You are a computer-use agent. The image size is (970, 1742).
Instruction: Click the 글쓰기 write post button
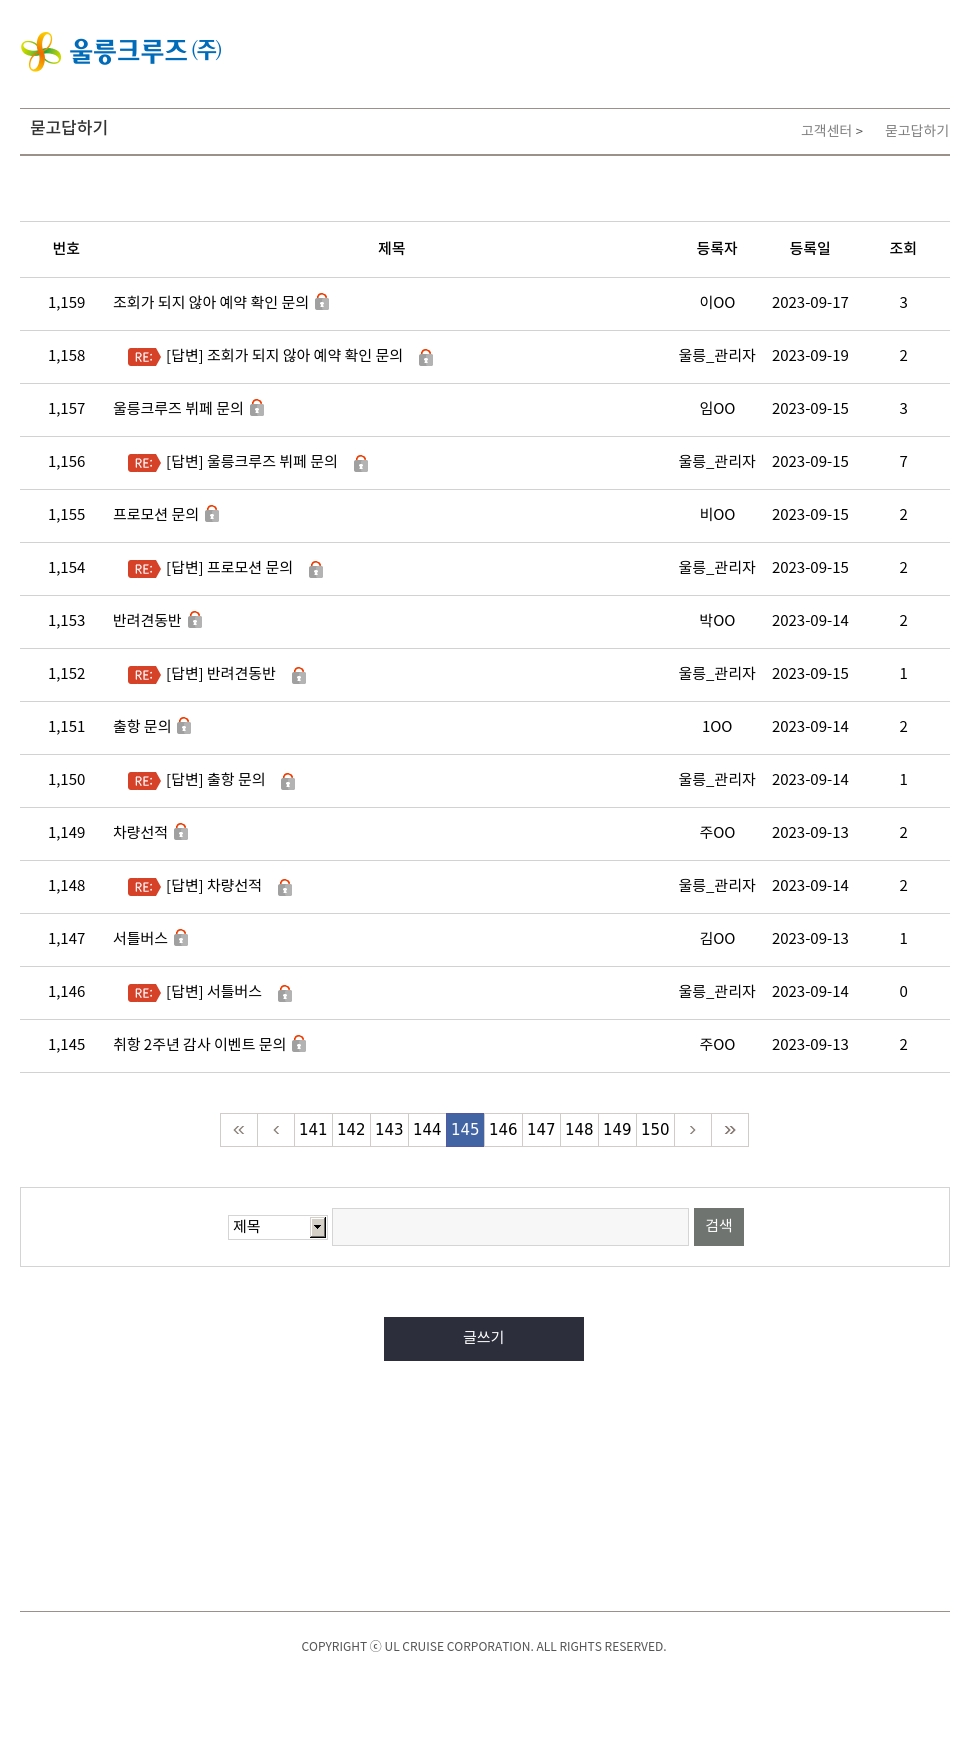click(484, 1339)
